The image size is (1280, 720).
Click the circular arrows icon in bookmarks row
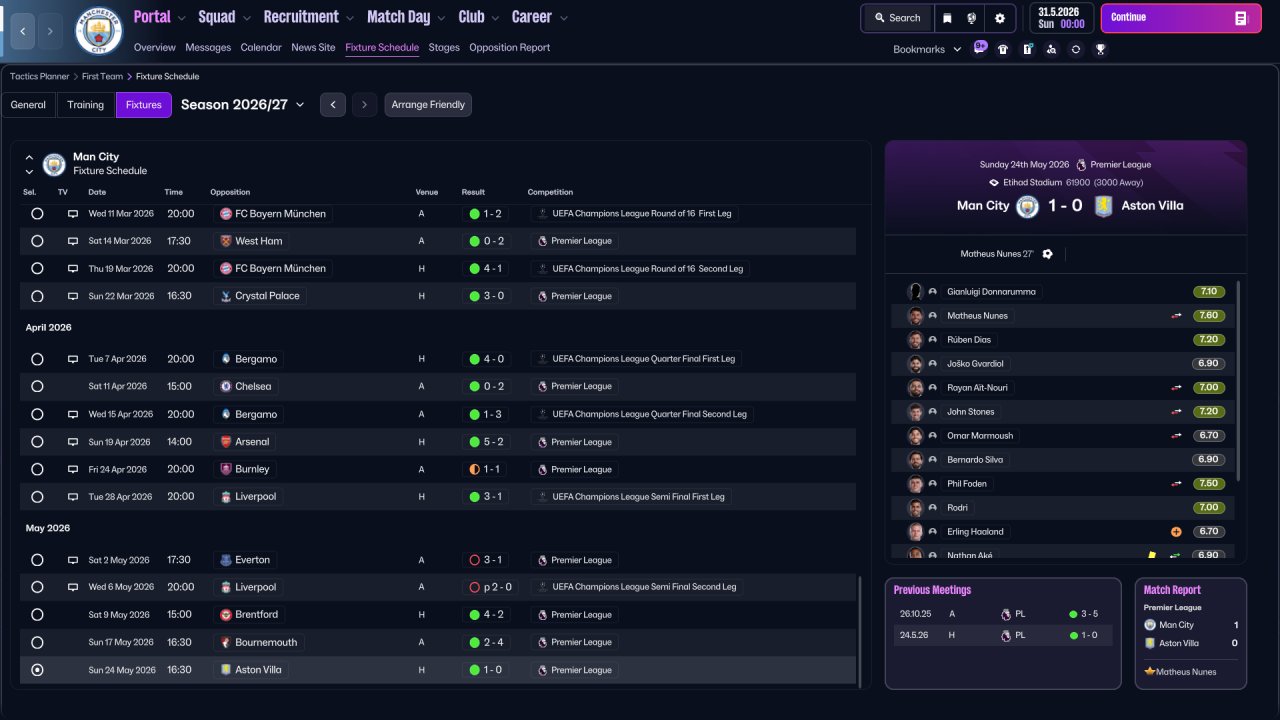(x=1075, y=49)
